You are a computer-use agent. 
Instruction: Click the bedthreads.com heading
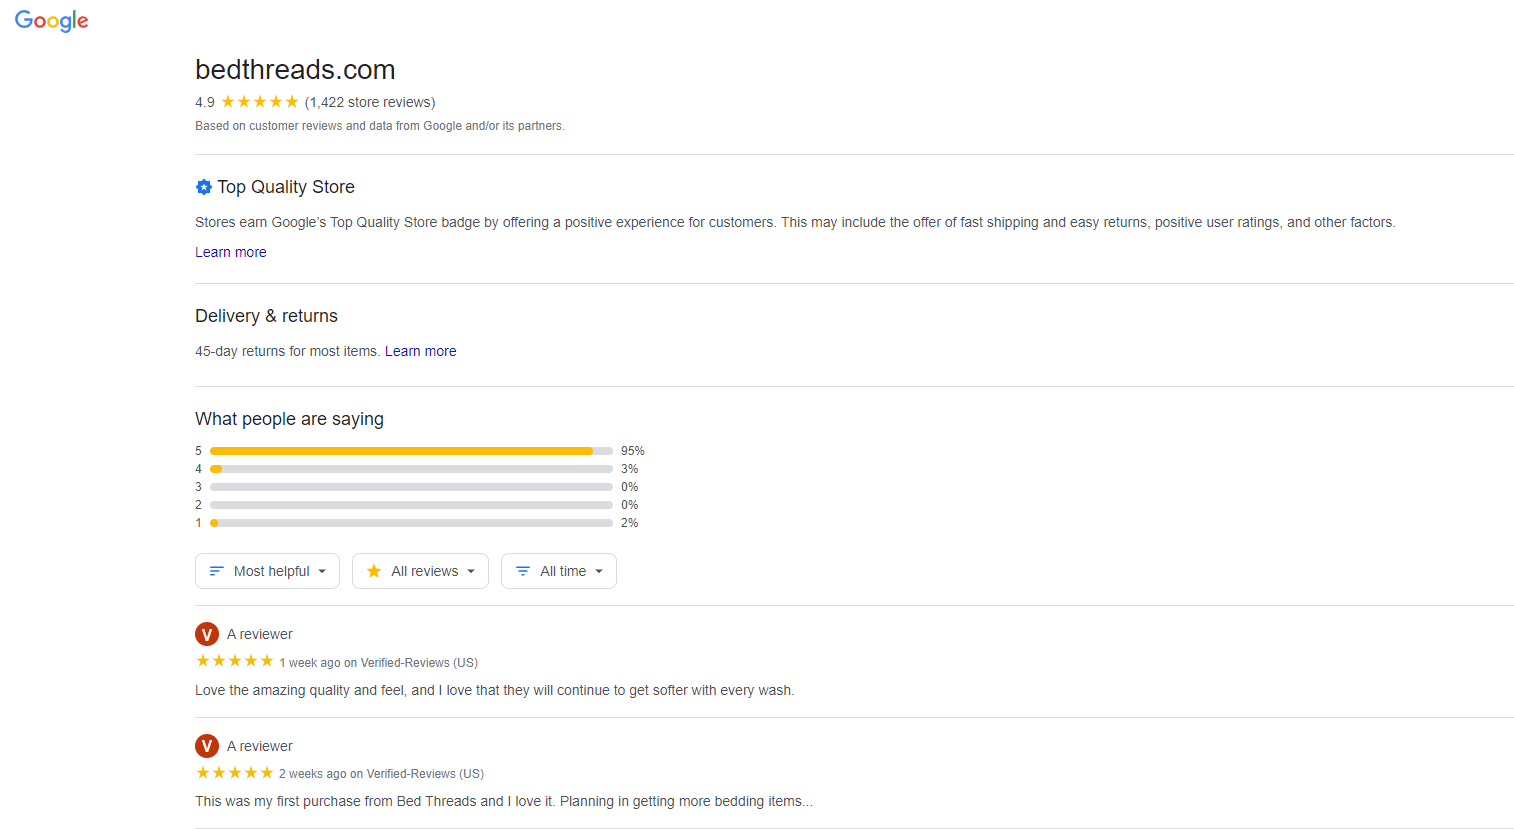295,70
